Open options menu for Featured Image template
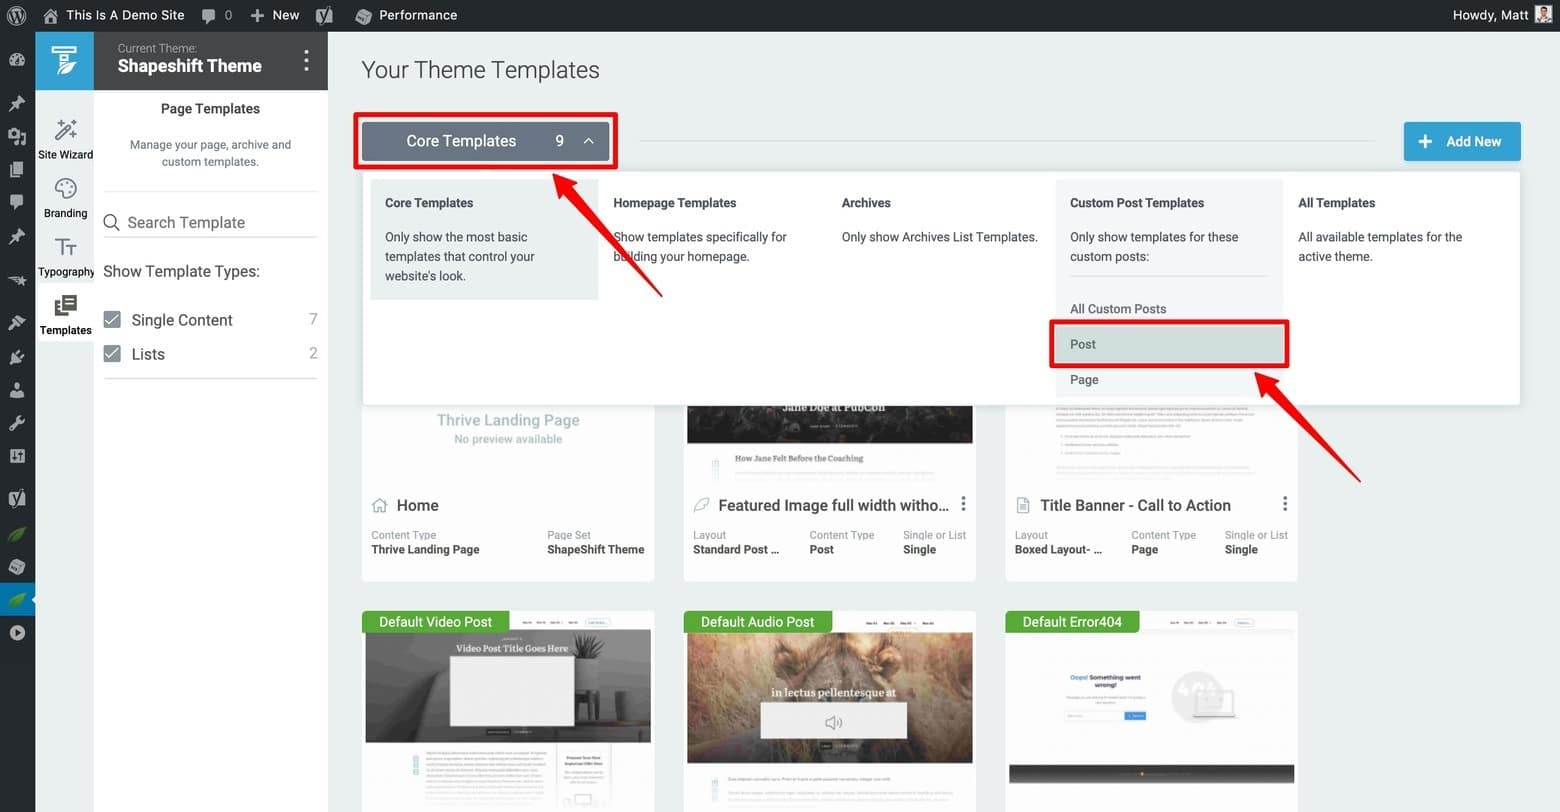Viewport: 1560px width, 812px height. (x=963, y=504)
